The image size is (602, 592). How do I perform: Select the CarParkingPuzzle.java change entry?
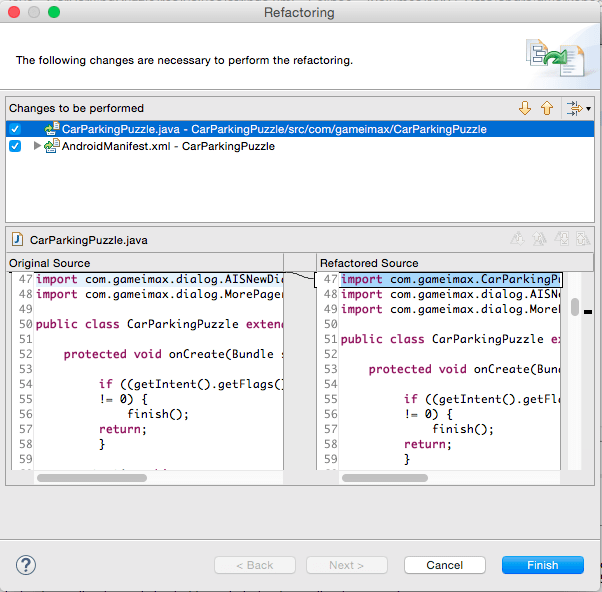[274, 129]
